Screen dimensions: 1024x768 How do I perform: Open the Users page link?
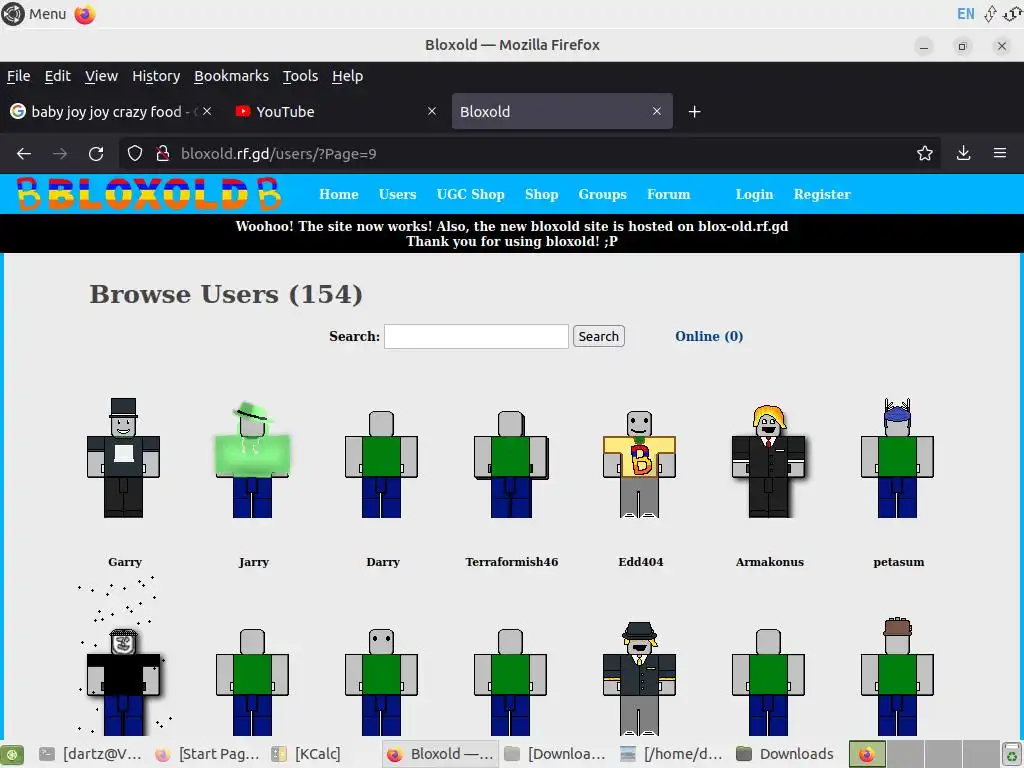397,194
